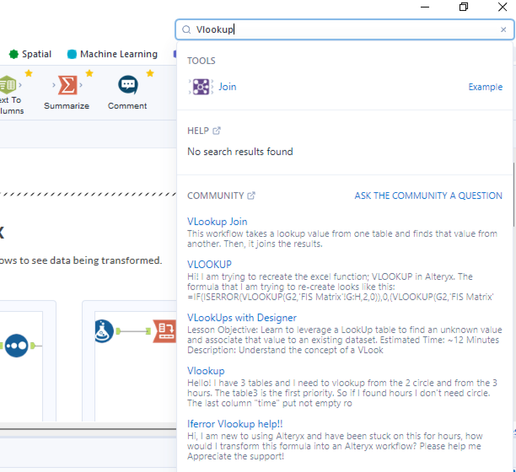Restore down the Designer window
This screenshot has width=516, height=472.
pos(463,7)
